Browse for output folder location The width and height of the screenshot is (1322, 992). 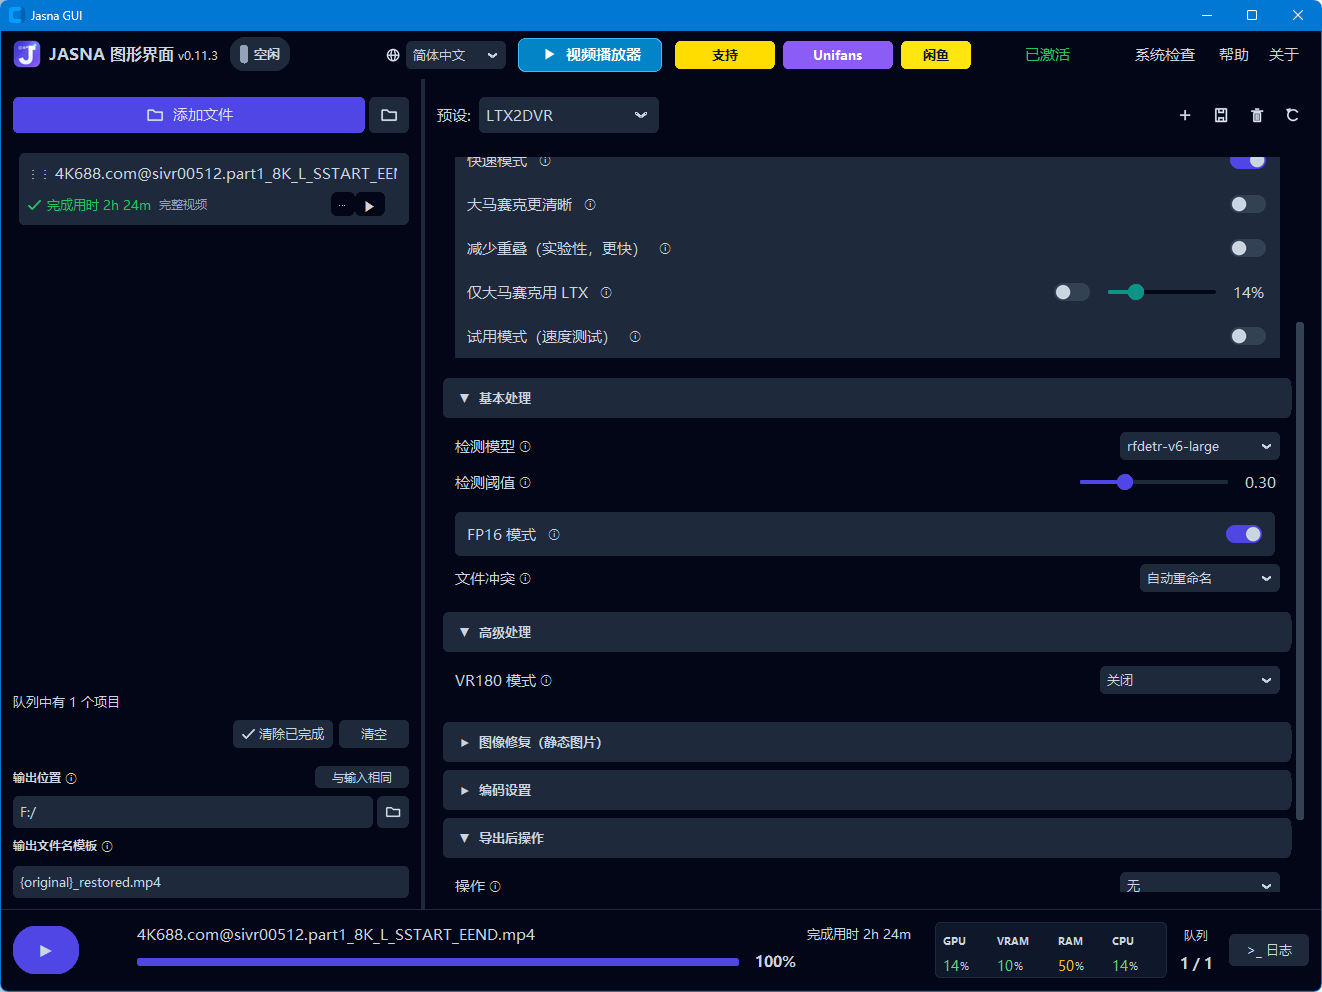coord(393,812)
